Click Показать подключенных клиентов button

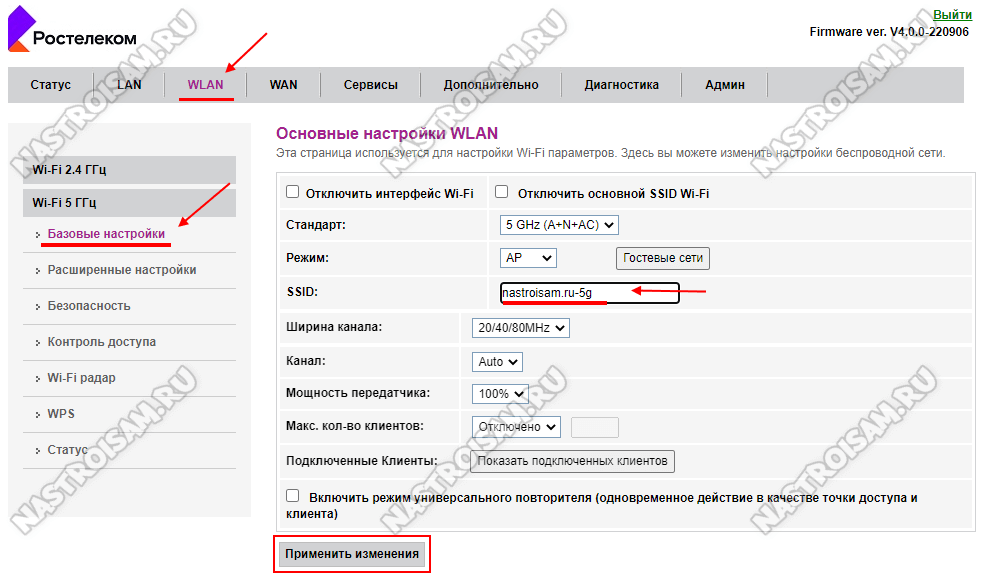click(x=572, y=461)
